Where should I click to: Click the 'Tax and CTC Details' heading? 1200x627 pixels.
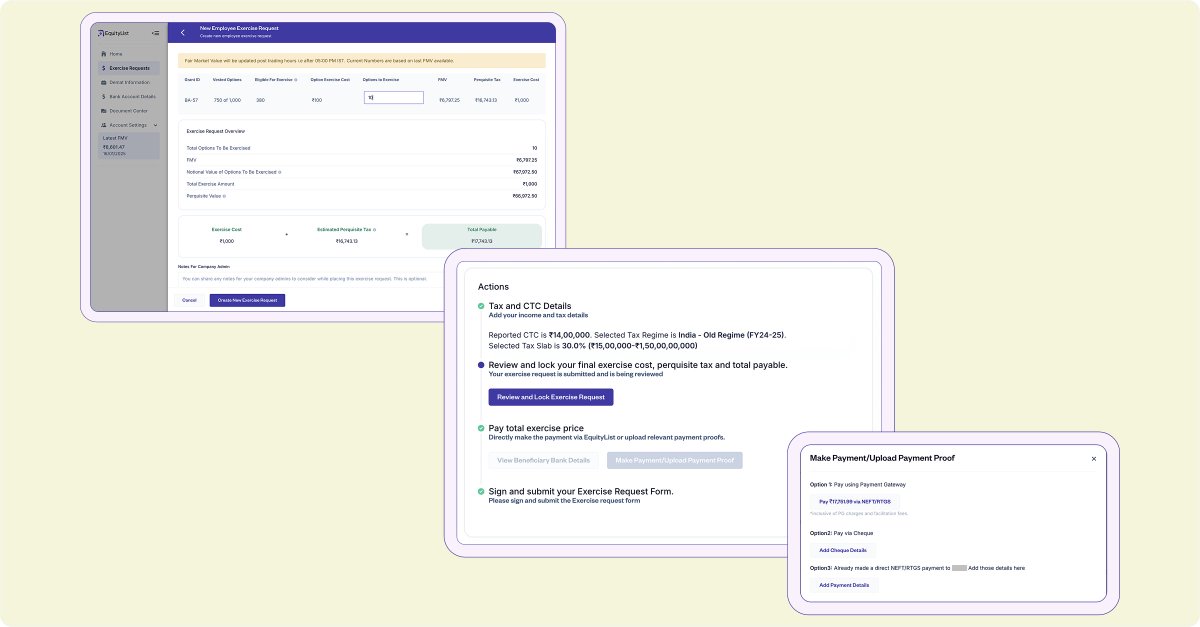(530, 306)
